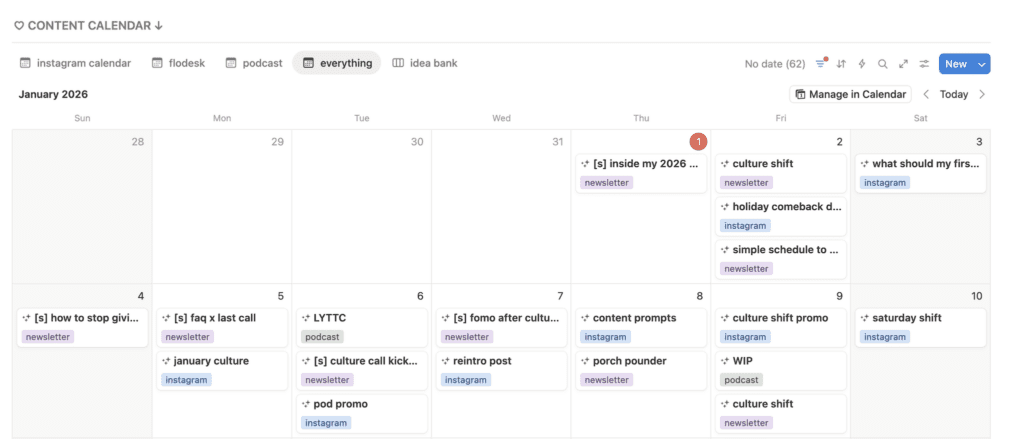This screenshot has width=1024, height=439.
Task: Open automations lightning bolt icon
Action: pyautogui.click(x=862, y=64)
